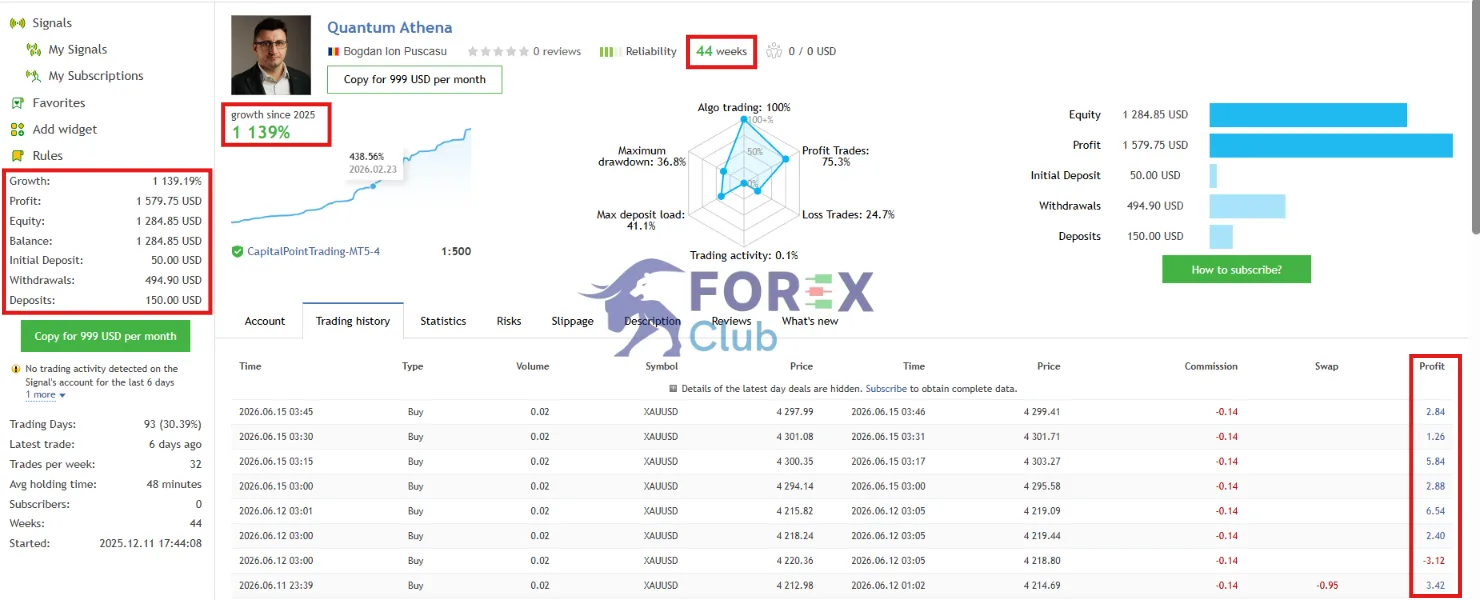This screenshot has height=601, width=1480.
Task: Click the How to subscribe? button
Action: 1236,270
